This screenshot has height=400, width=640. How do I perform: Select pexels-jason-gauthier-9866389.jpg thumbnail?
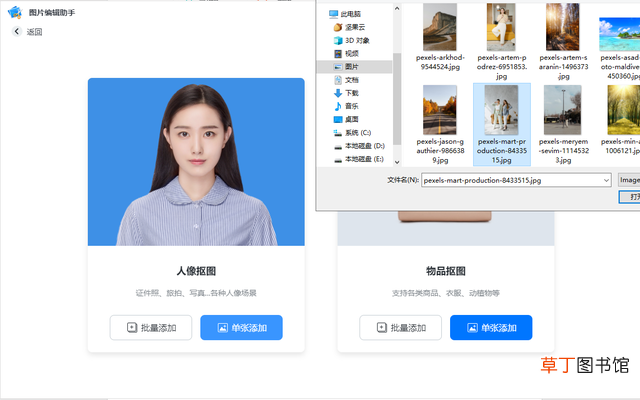tap(440, 110)
